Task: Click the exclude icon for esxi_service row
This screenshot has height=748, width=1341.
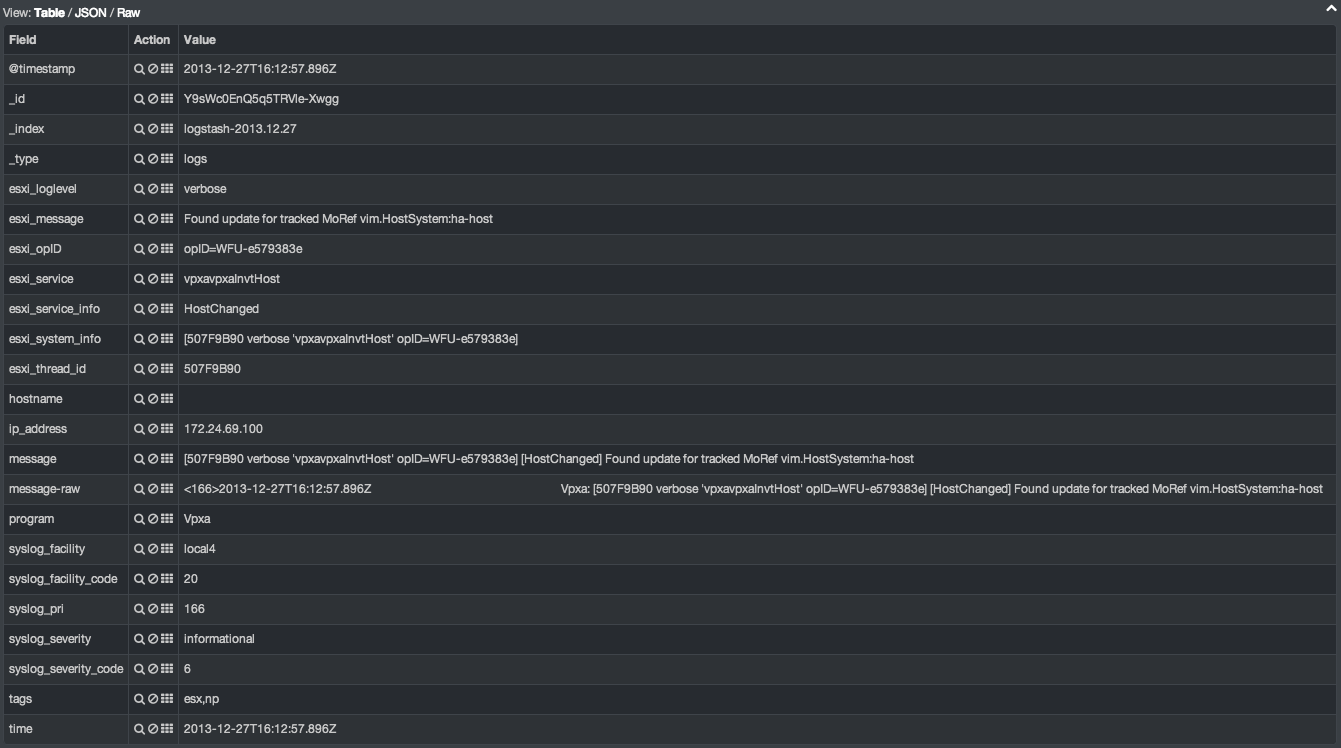Action: (x=153, y=279)
